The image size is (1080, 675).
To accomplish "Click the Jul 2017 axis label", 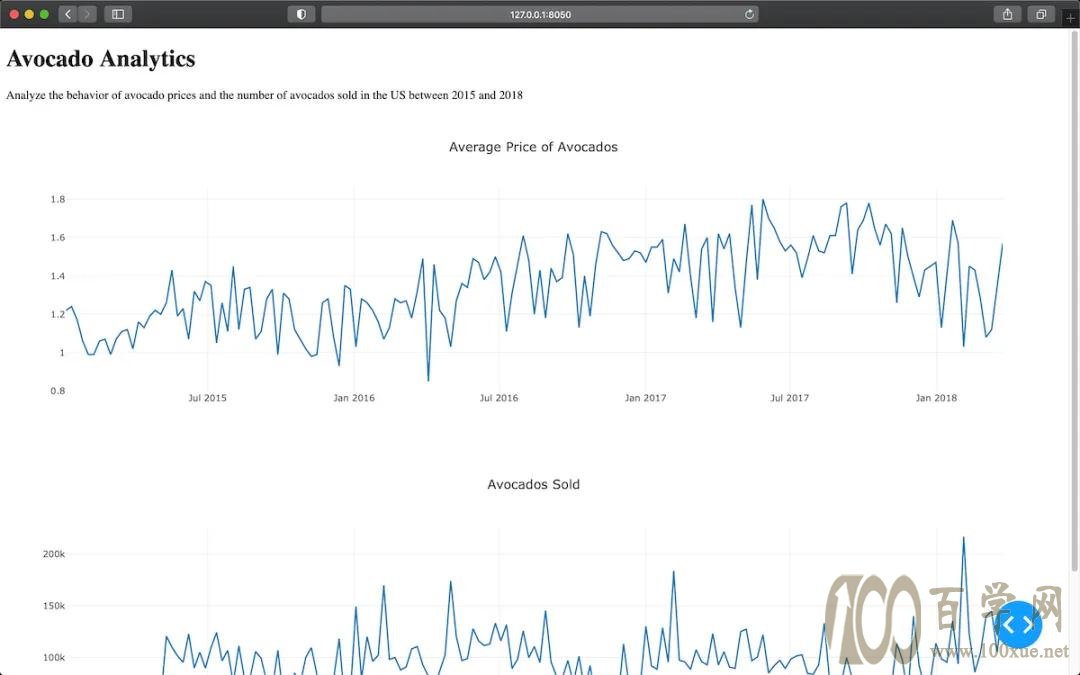I will (789, 397).
